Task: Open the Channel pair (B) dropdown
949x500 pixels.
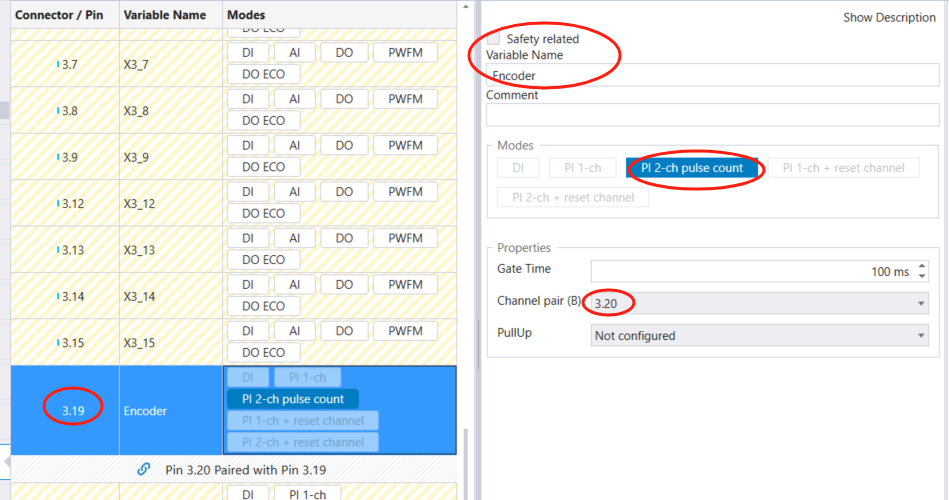Action: click(x=759, y=302)
